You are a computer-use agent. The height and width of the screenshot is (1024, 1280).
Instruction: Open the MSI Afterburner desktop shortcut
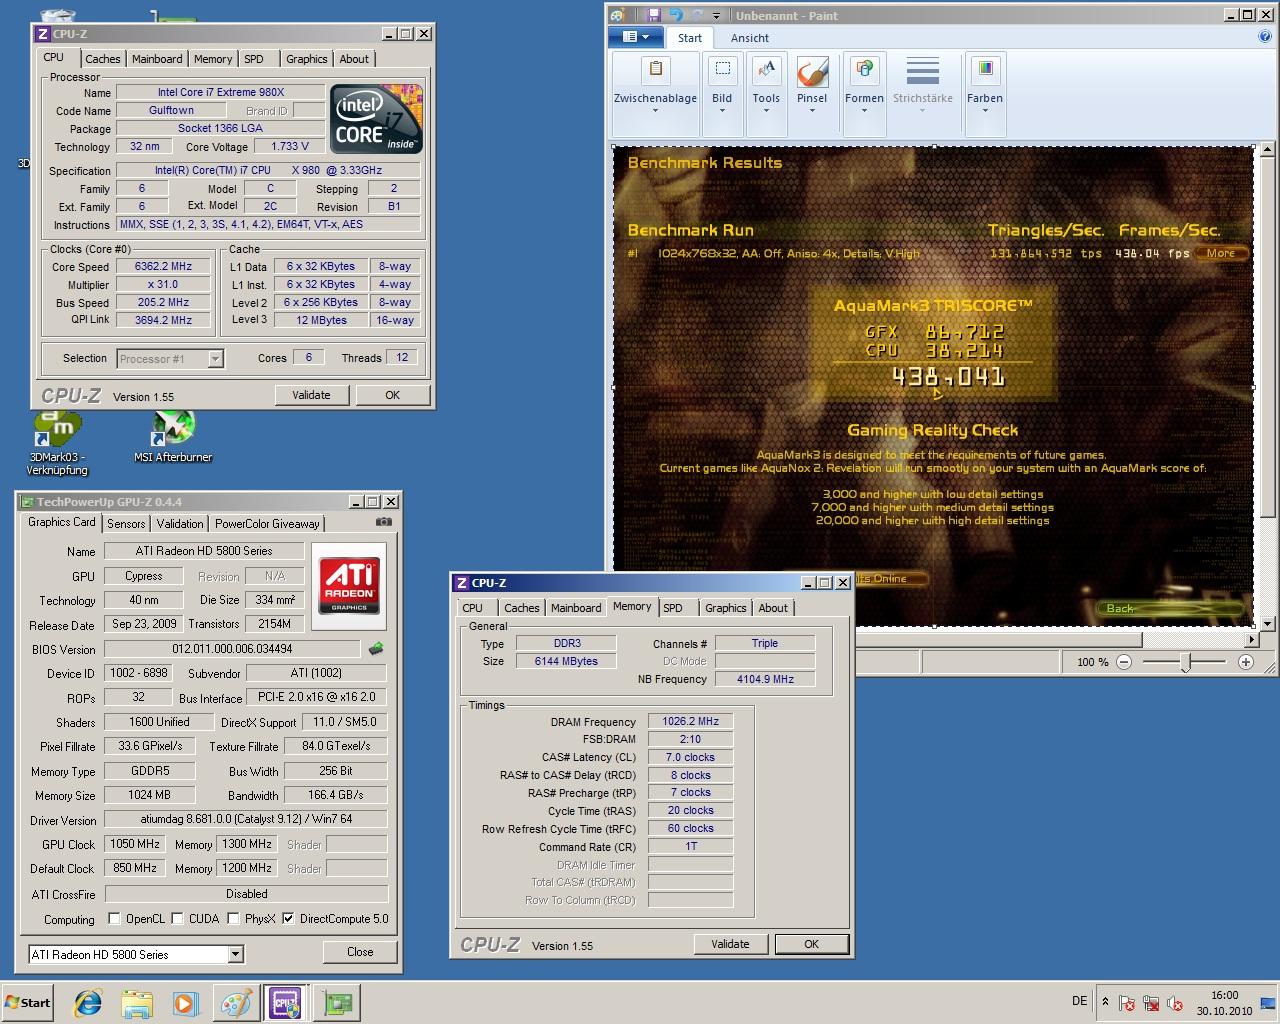coord(173,437)
